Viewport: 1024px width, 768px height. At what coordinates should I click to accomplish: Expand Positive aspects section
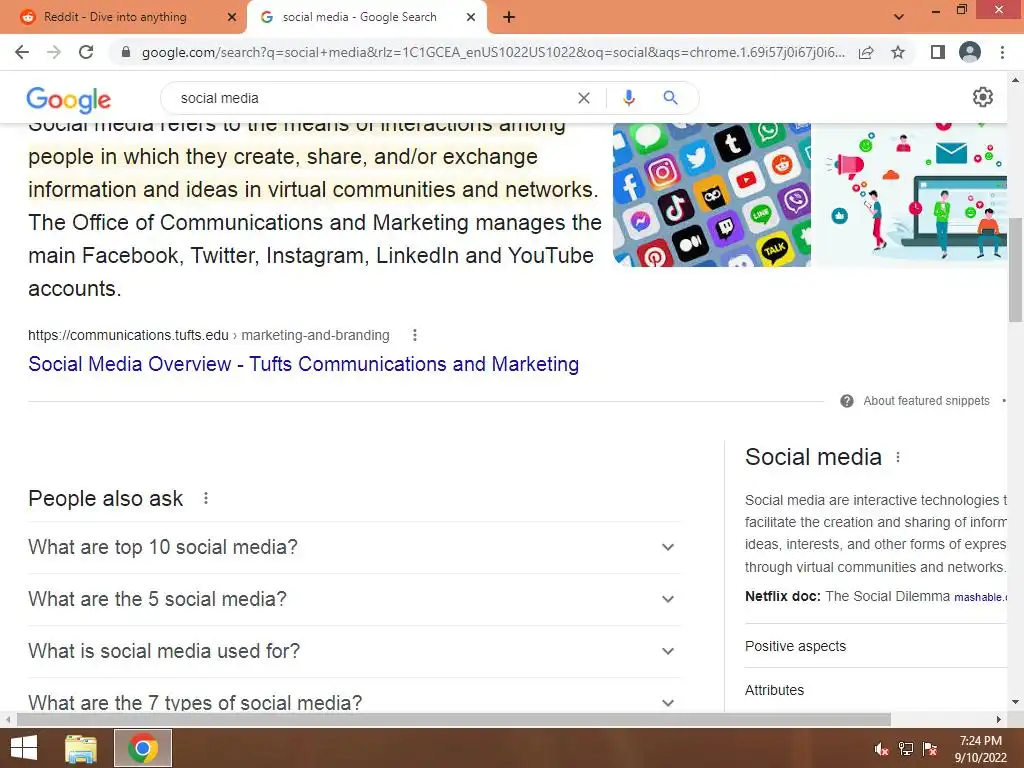click(x=876, y=646)
